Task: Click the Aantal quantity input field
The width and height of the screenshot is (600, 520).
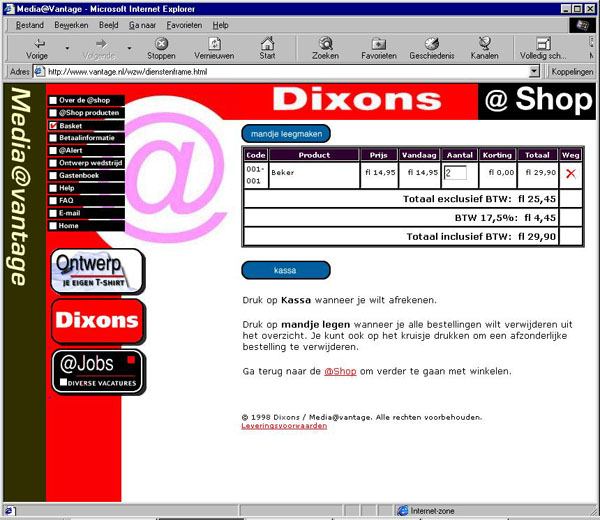Action: coord(455,173)
